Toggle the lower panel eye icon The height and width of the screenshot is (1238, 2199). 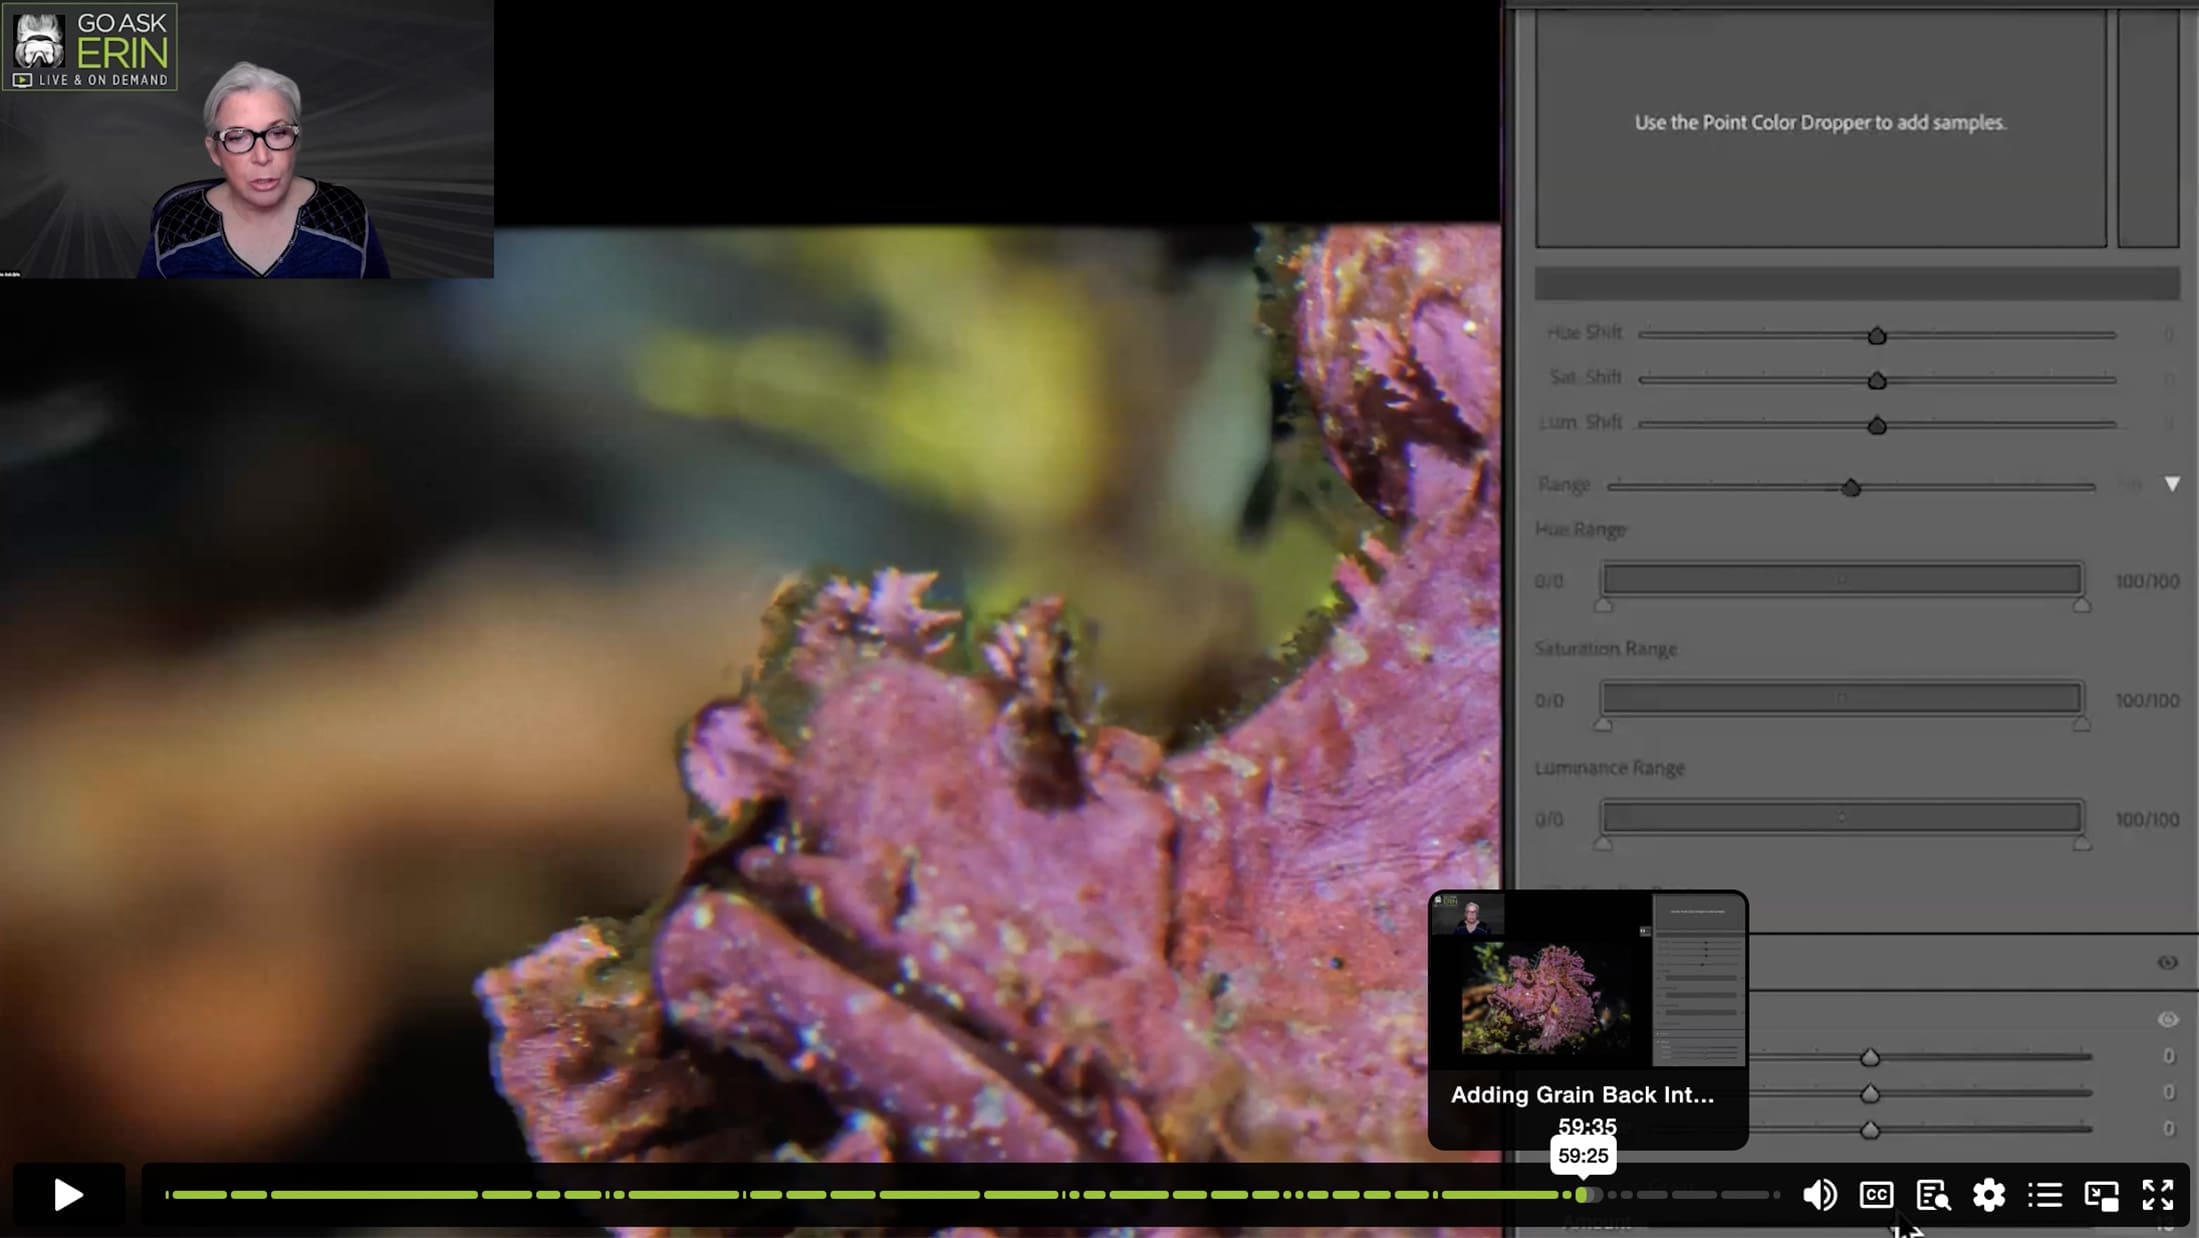(x=2167, y=1019)
